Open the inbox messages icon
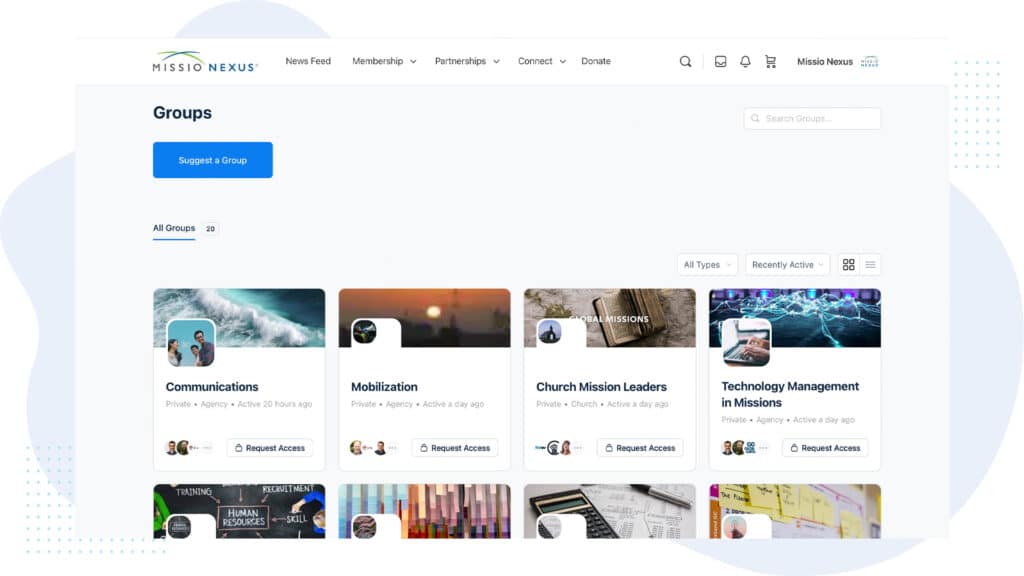 point(720,62)
